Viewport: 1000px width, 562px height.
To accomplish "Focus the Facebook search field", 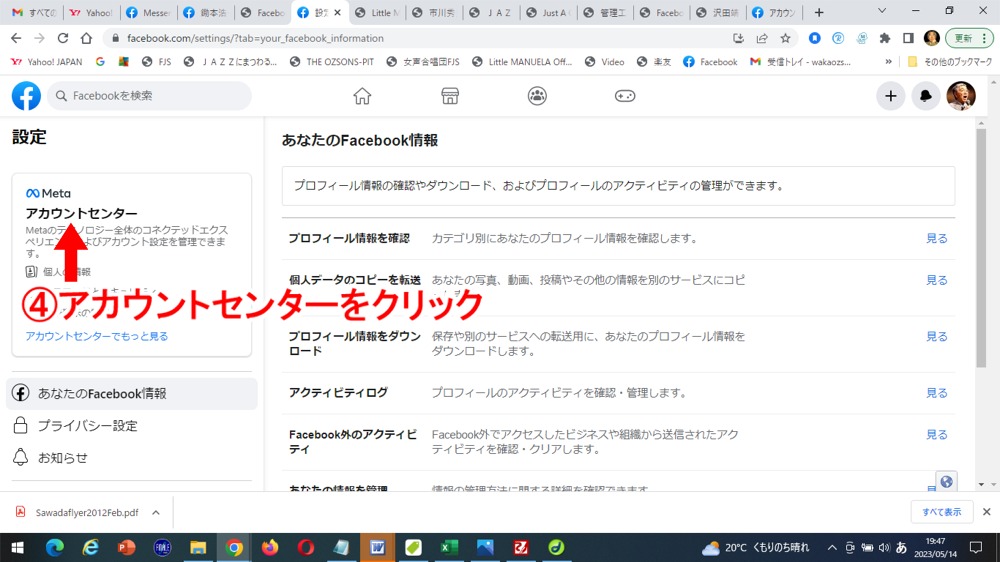I will click(x=150, y=96).
